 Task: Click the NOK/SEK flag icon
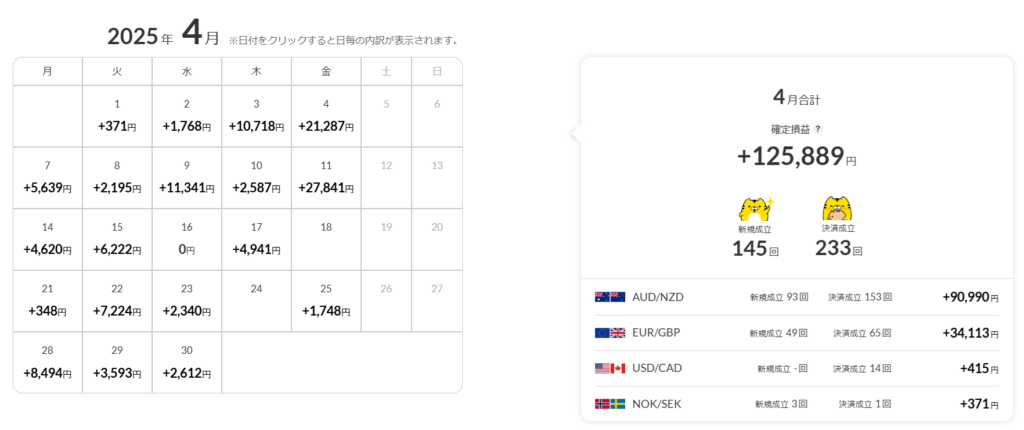[x=609, y=404]
